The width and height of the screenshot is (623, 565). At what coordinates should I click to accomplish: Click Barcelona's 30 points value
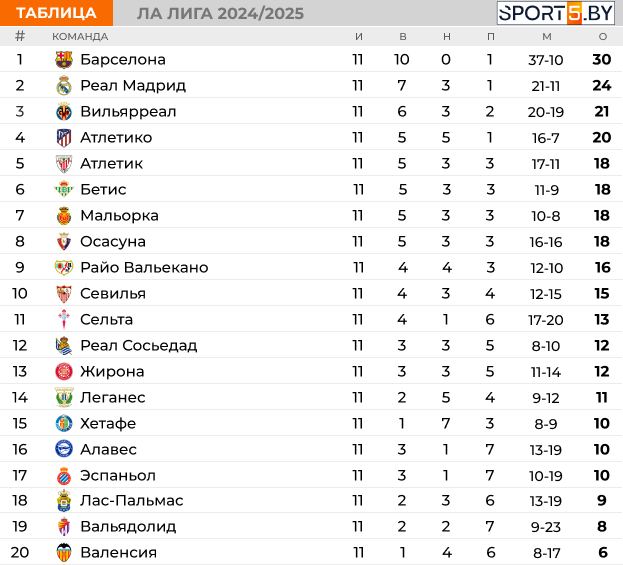(x=601, y=60)
